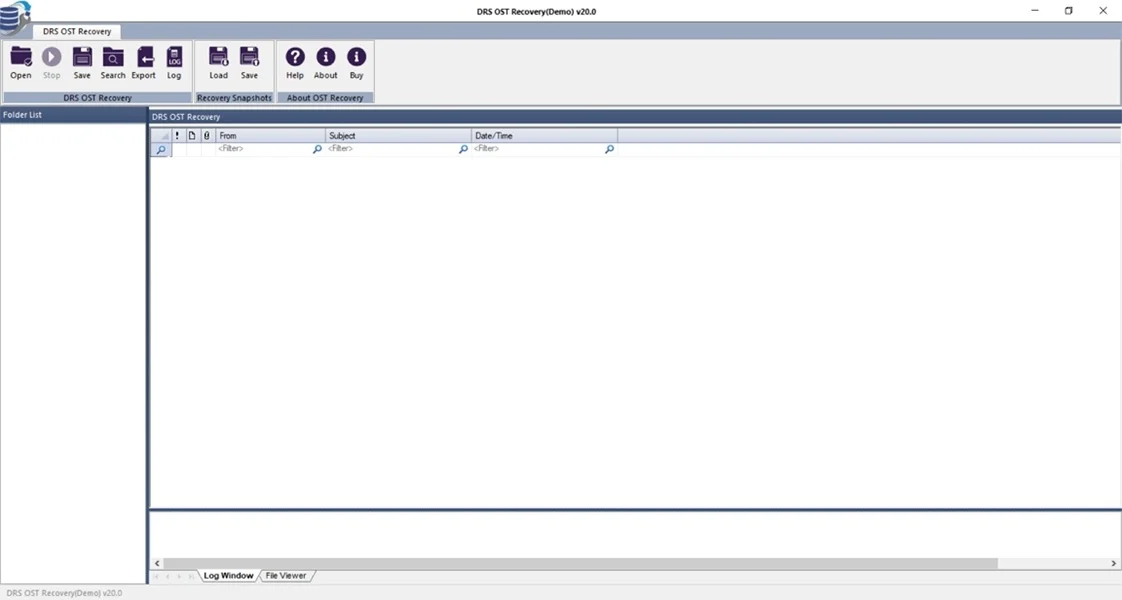Open an OST file with Open icon
The width and height of the screenshot is (1122, 600).
tap(21, 62)
